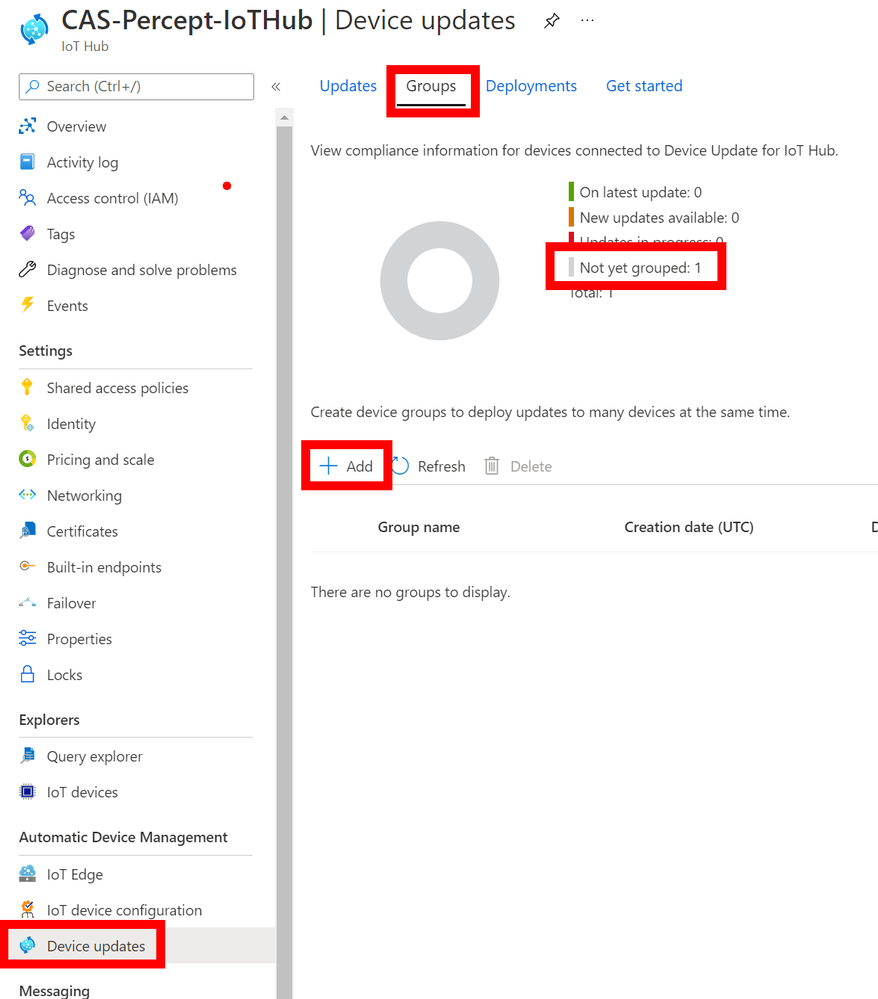878x999 pixels.
Task: Collapse the sidebar with double chevron
Action: click(276, 87)
